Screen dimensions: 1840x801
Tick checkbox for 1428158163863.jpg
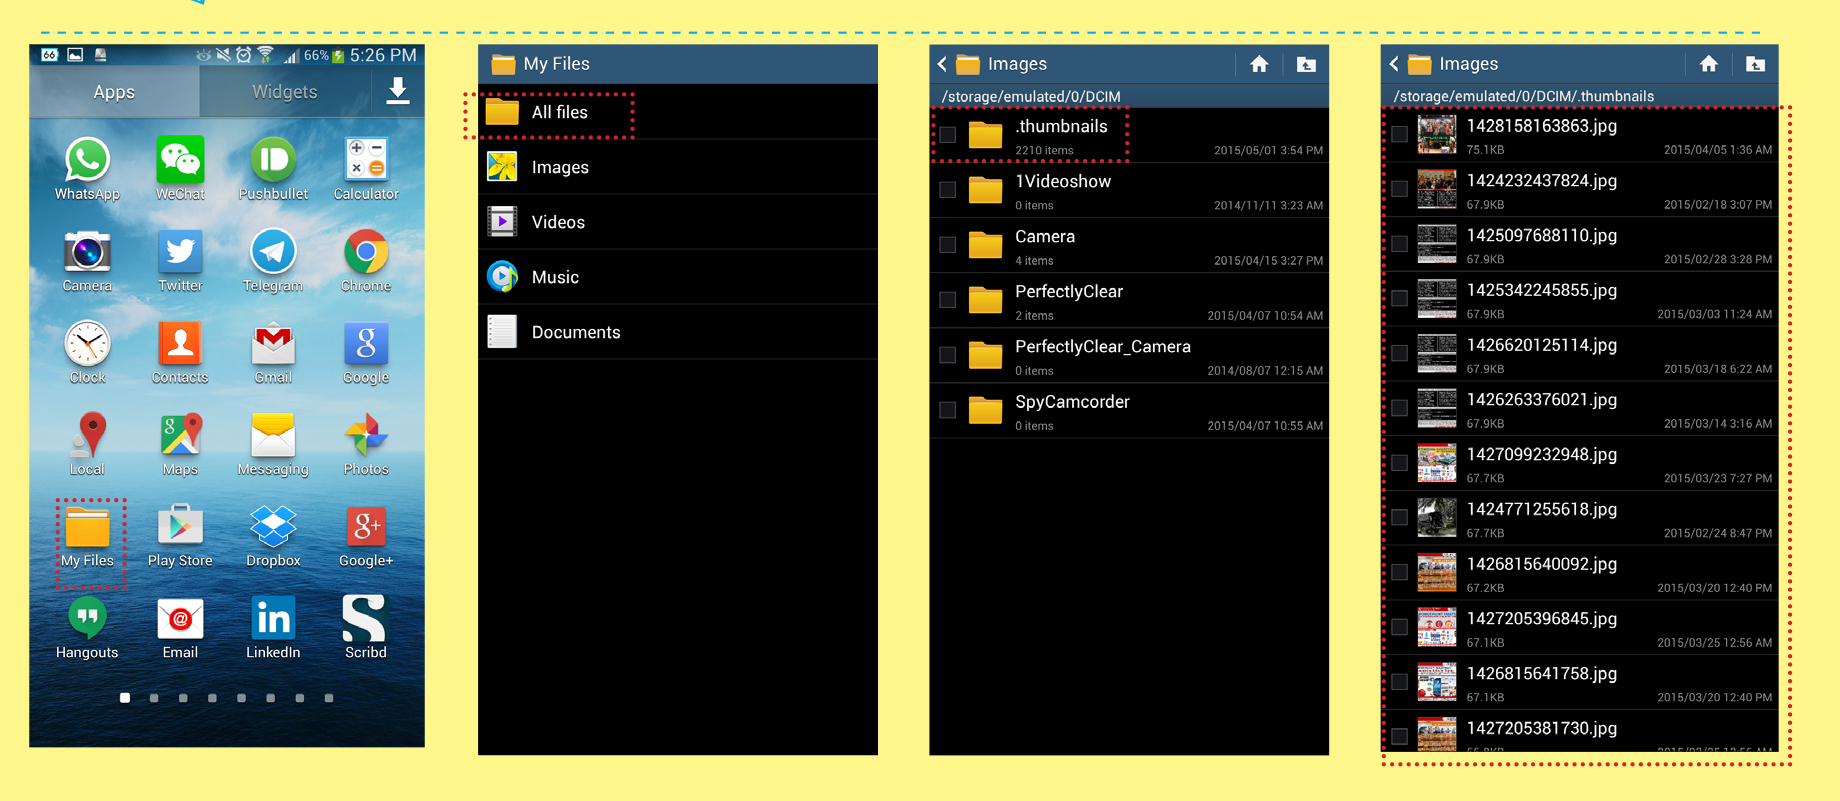click(1399, 134)
